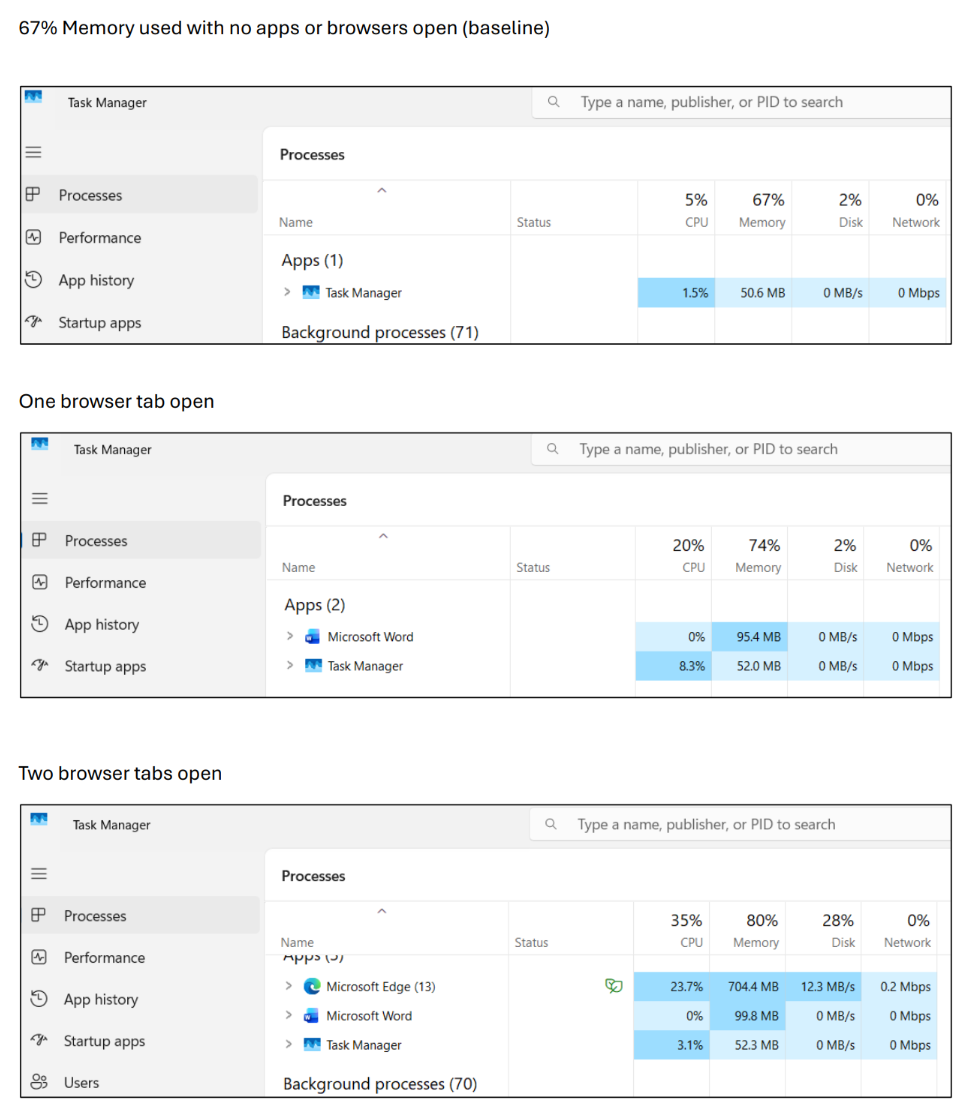Screen dimensions: 957x1110
Task: Click Microsoft Word icon under Apps (2)
Action: point(312,636)
